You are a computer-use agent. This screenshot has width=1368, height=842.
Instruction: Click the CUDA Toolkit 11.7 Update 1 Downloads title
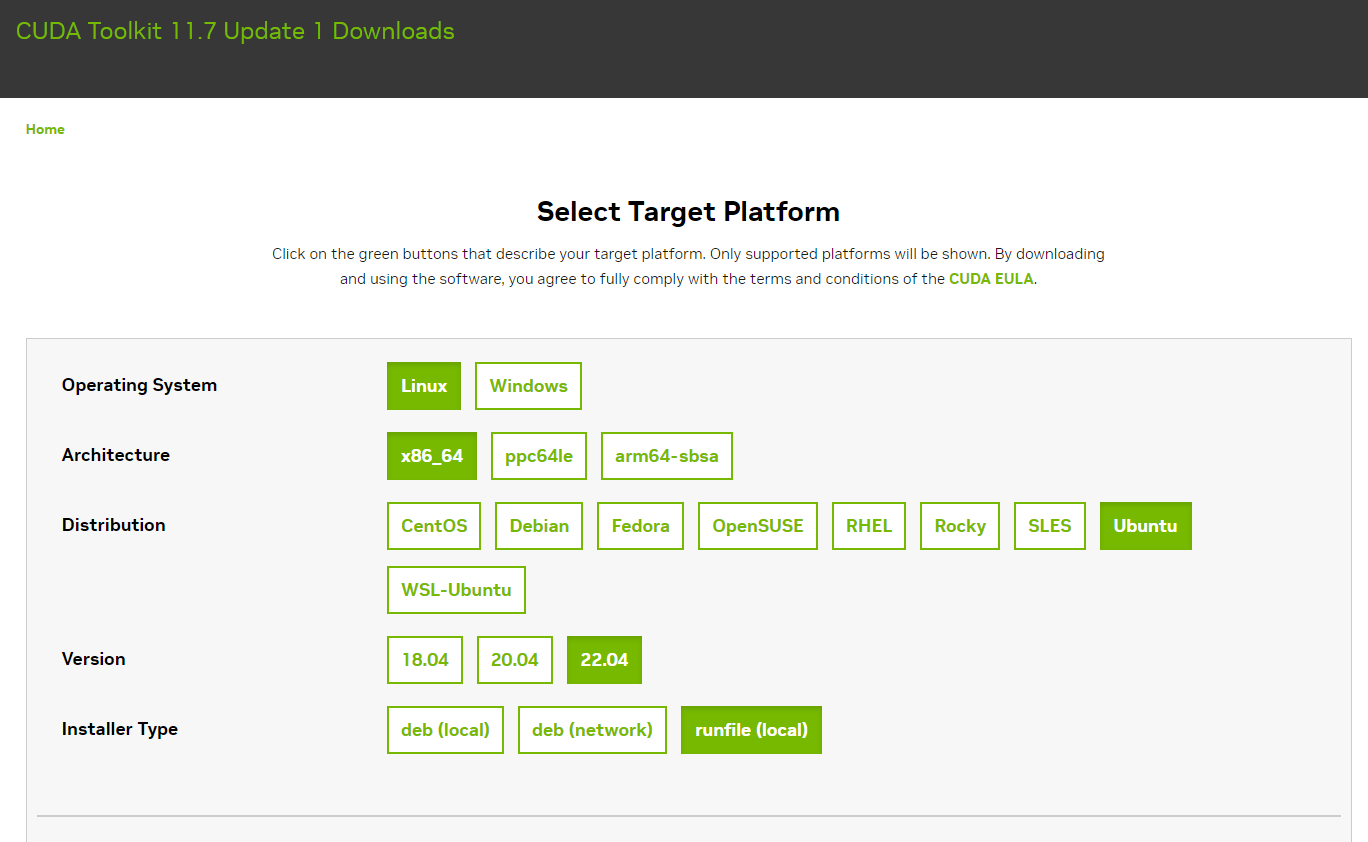coord(235,31)
